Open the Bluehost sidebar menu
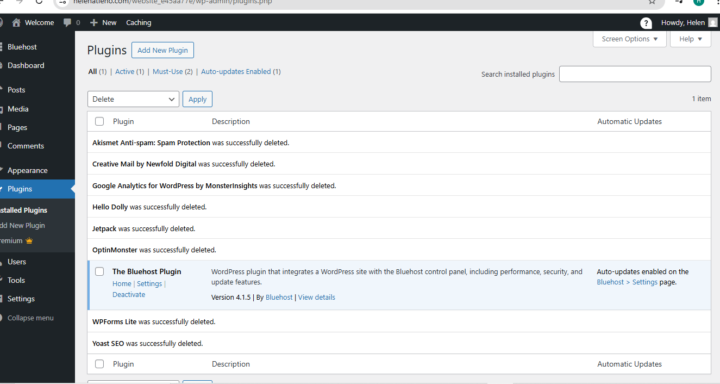The image size is (720, 384). (22, 47)
